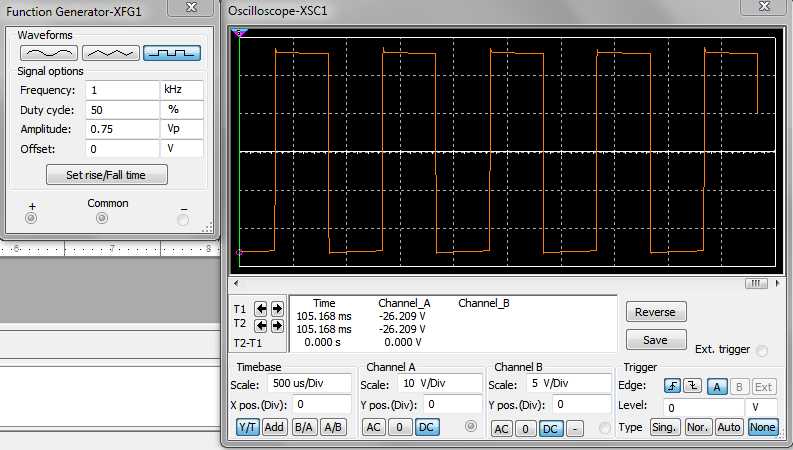793x450 pixels.
Task: Click the Reverse button
Action: tap(656, 312)
